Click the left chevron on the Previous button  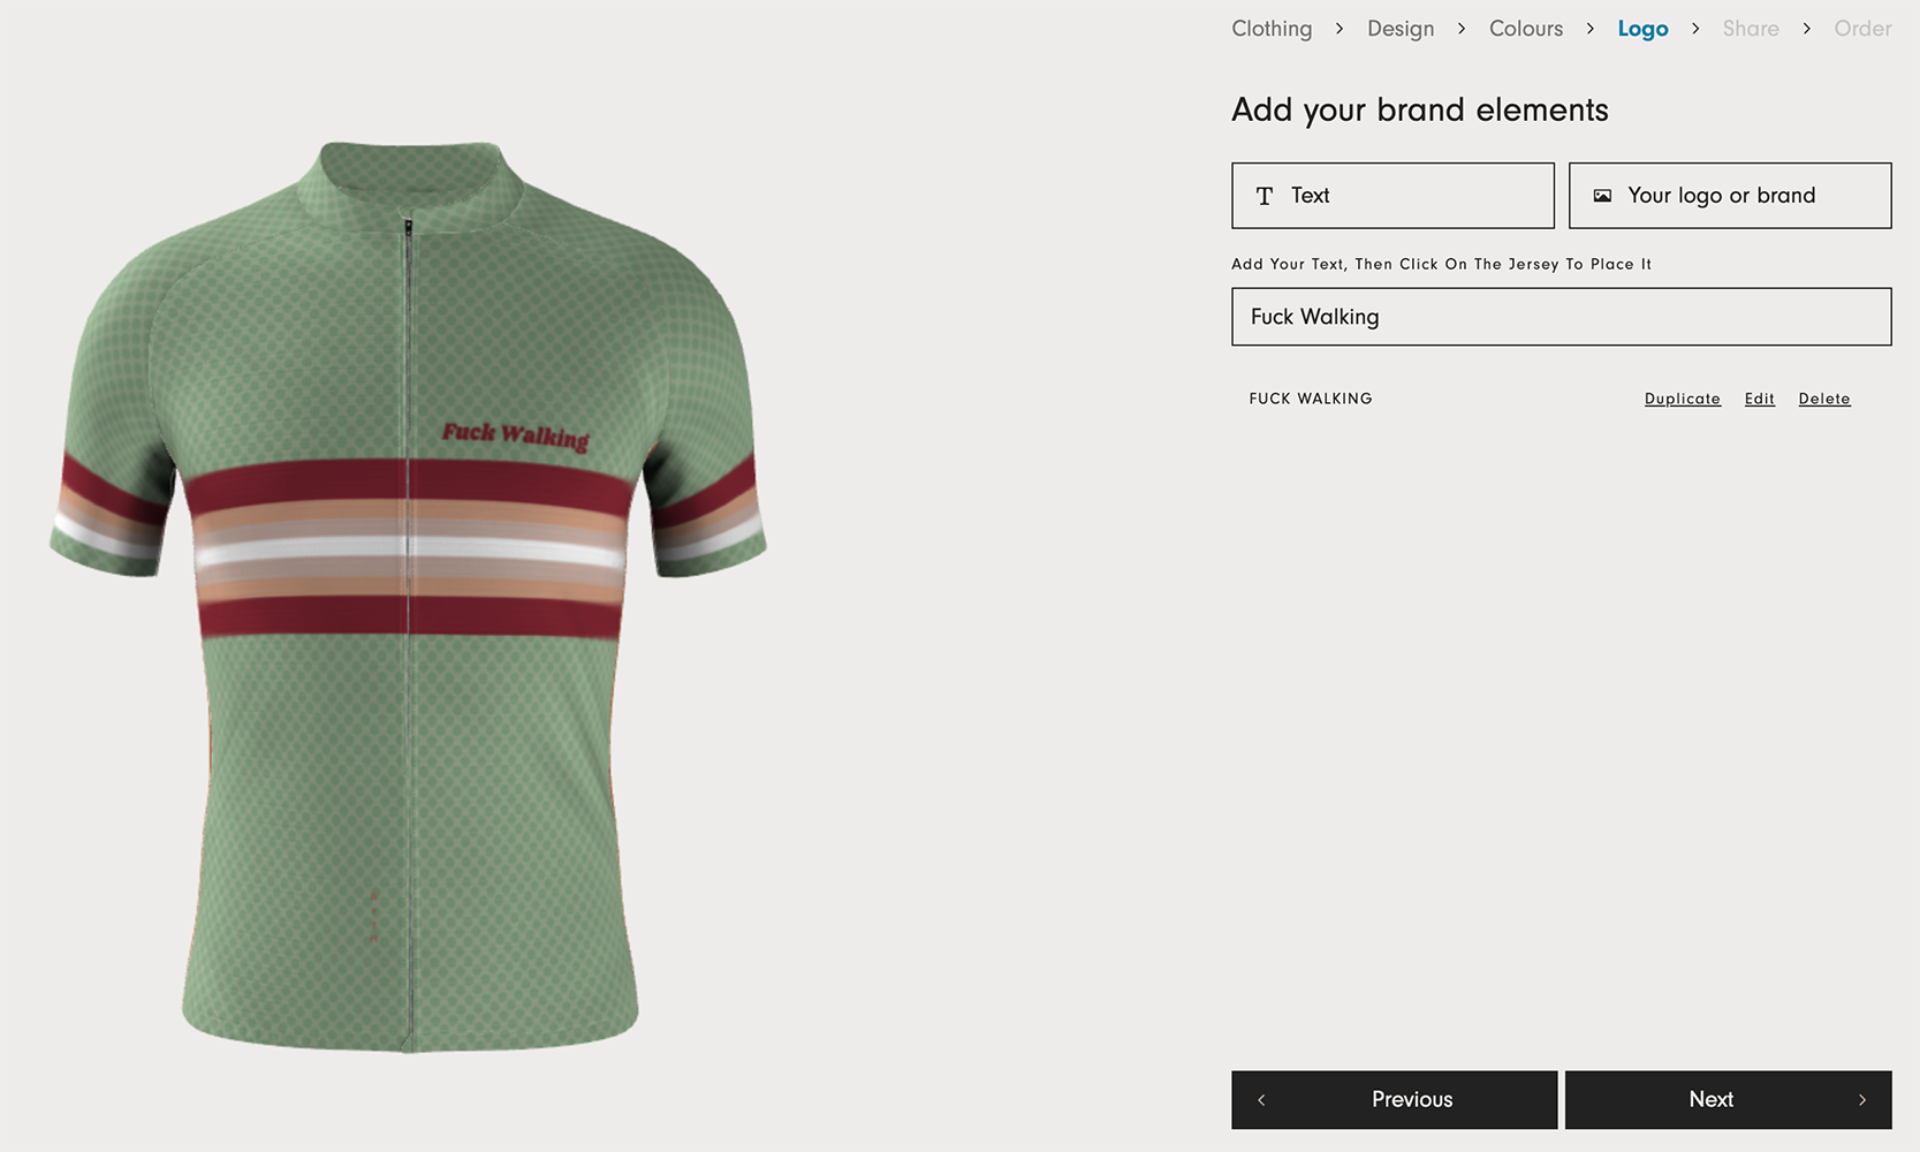click(1261, 1100)
